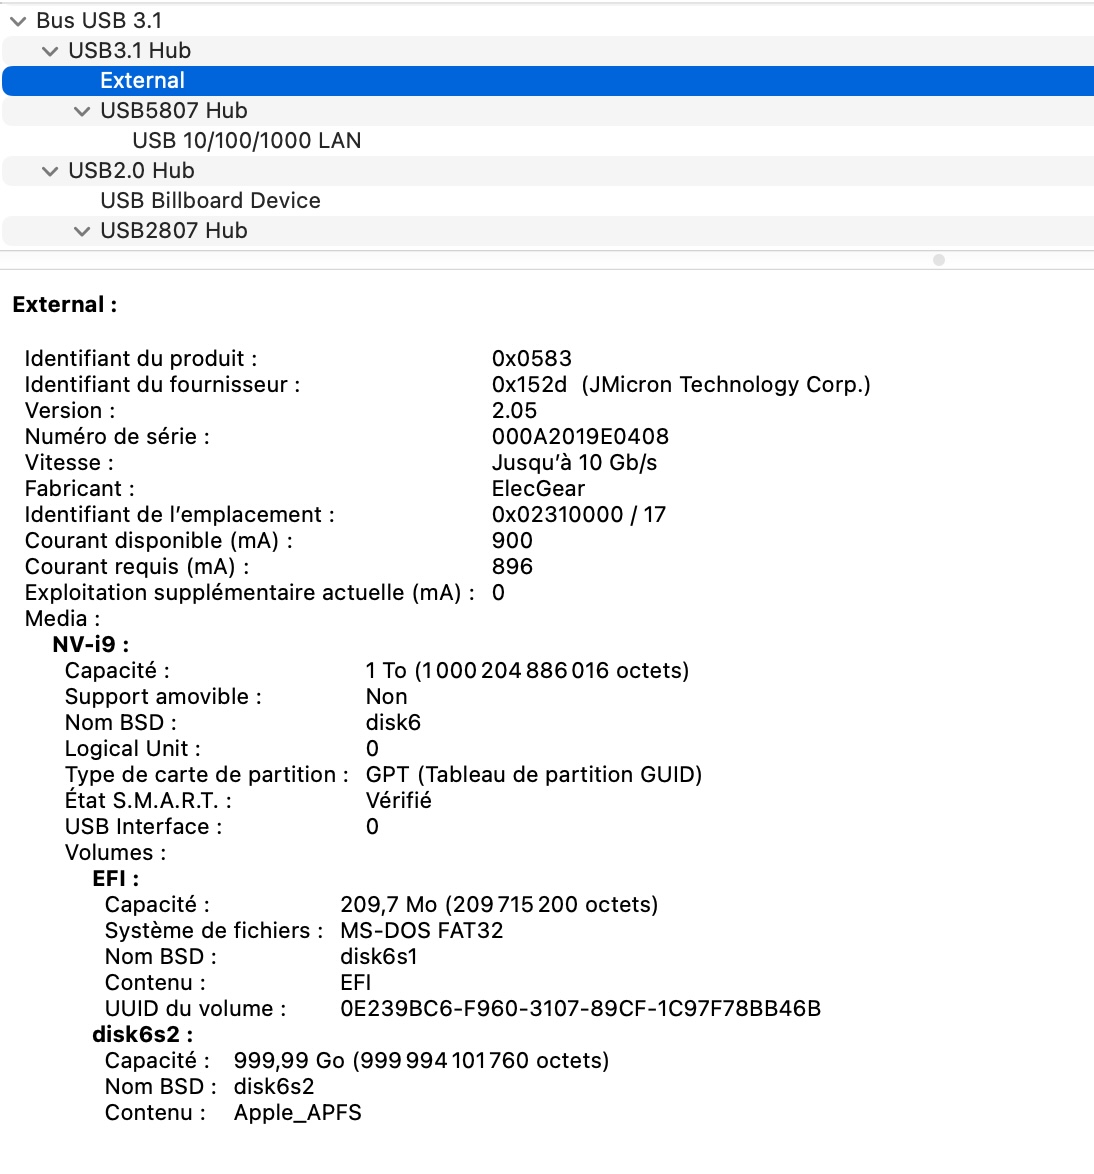Click manufacturer value ElecGear
The width and height of the screenshot is (1094, 1174).
coord(538,489)
